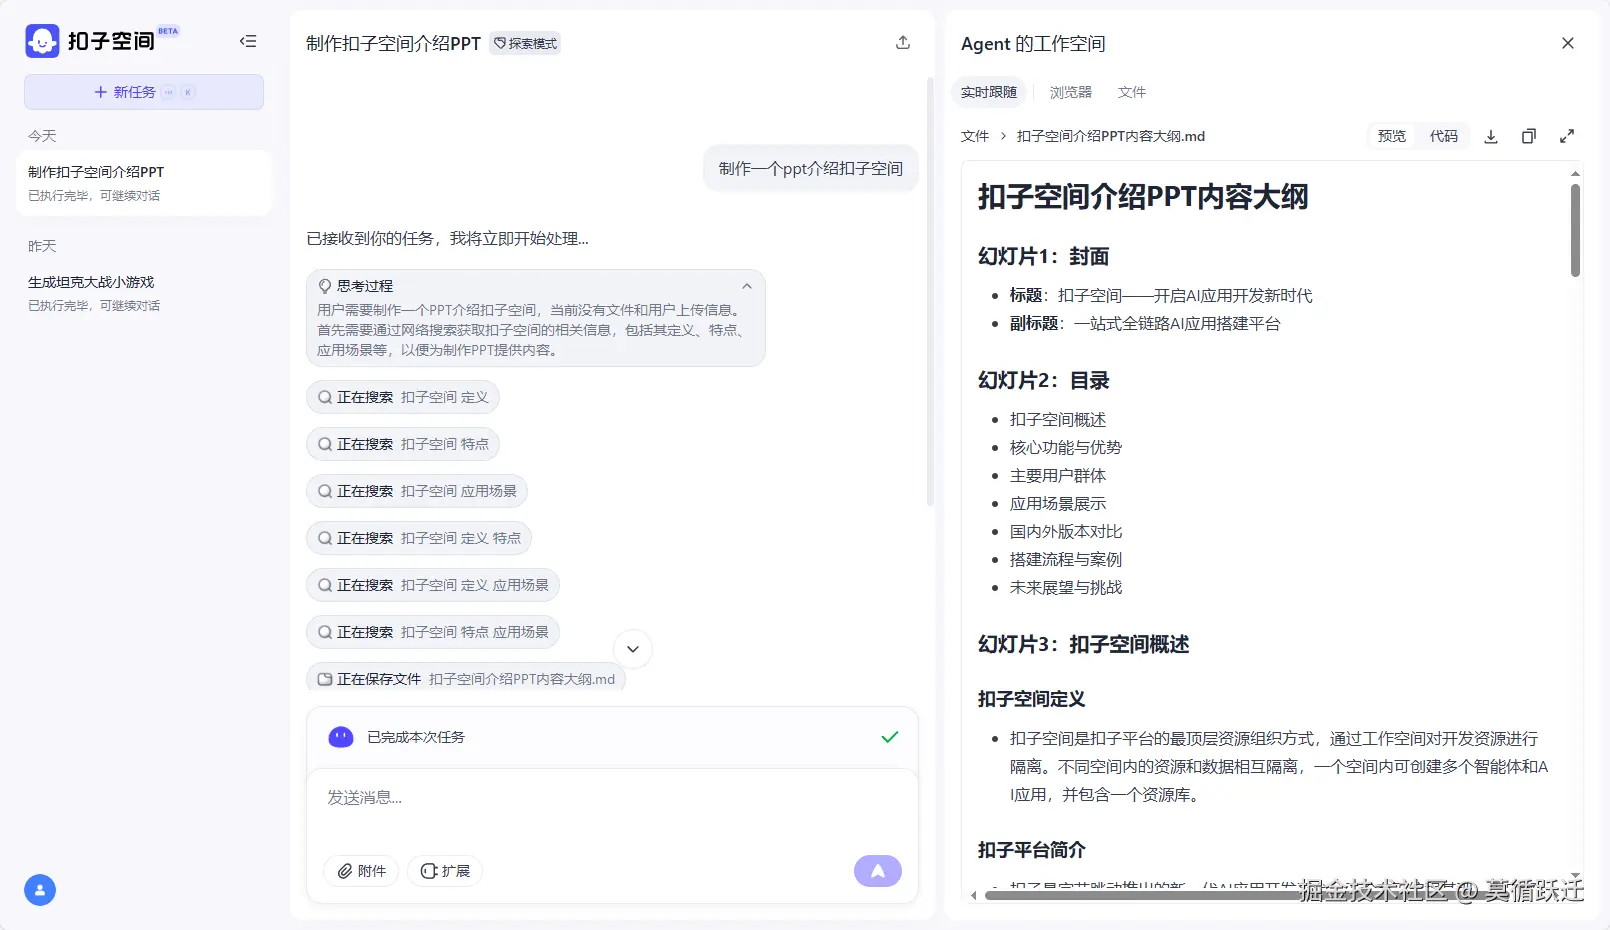The width and height of the screenshot is (1610, 930).
Task: Click the user message 制作一个ppt介绍扣子空间
Action: [811, 168]
